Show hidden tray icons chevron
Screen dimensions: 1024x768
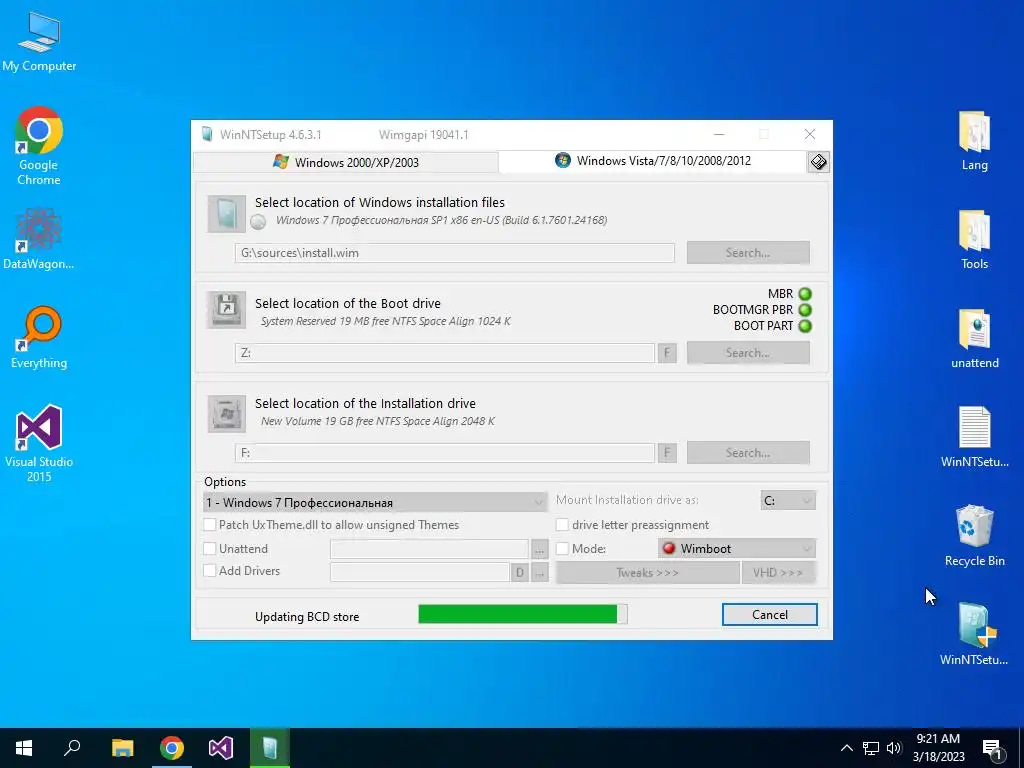point(846,748)
